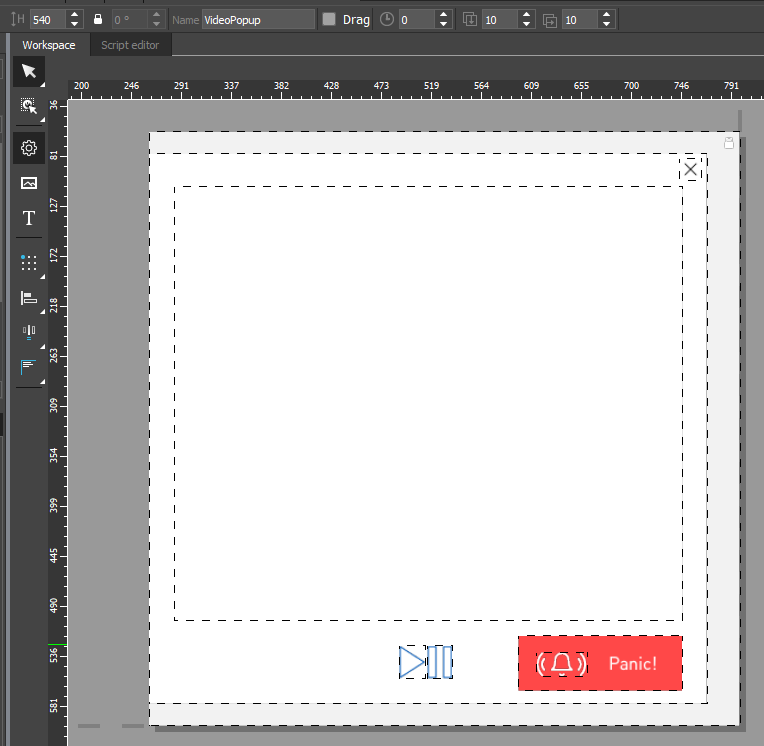Switch to the Script editor tab

click(x=130, y=45)
